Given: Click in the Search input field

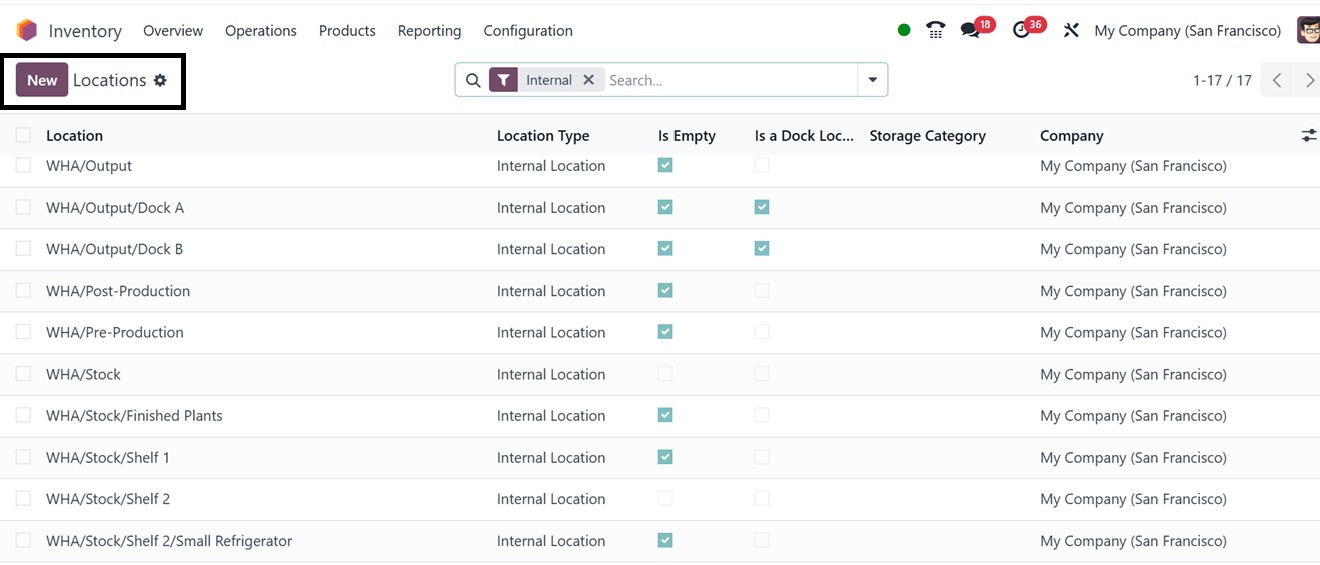Looking at the screenshot, I should 730,80.
